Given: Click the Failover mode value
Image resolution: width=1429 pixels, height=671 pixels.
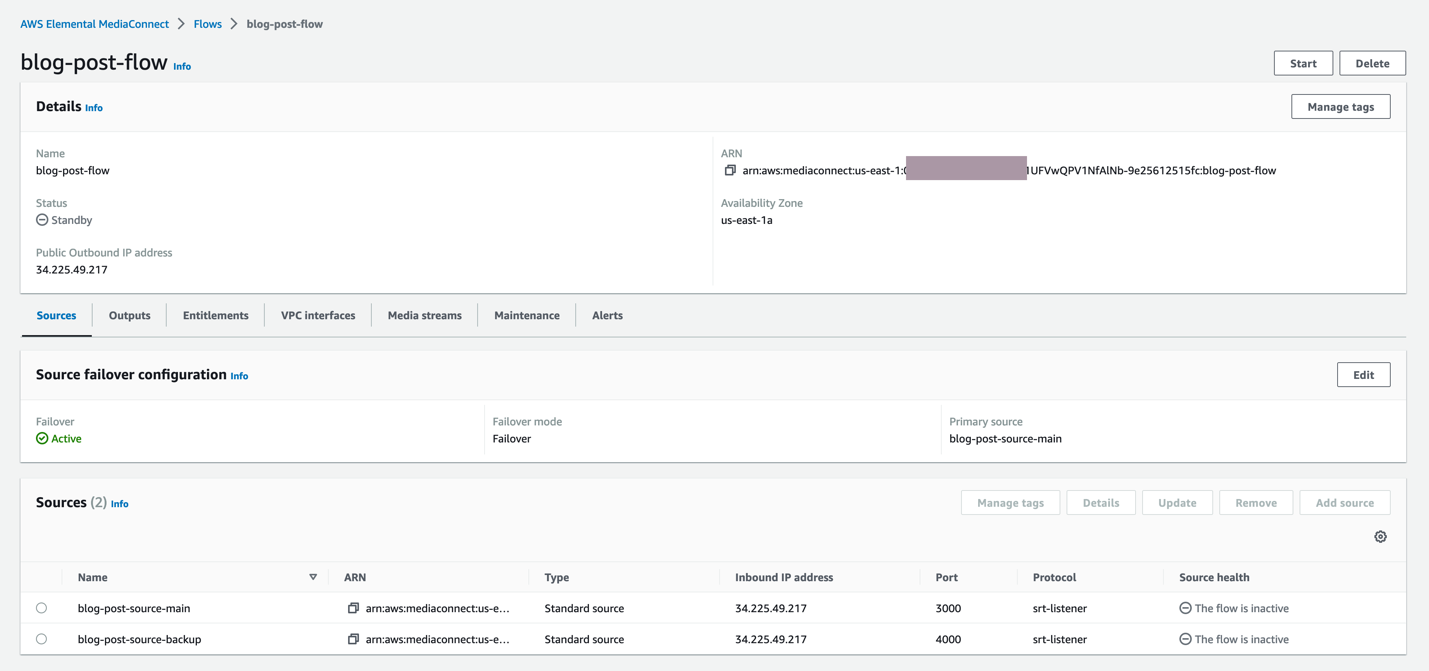Looking at the screenshot, I should 512,439.
